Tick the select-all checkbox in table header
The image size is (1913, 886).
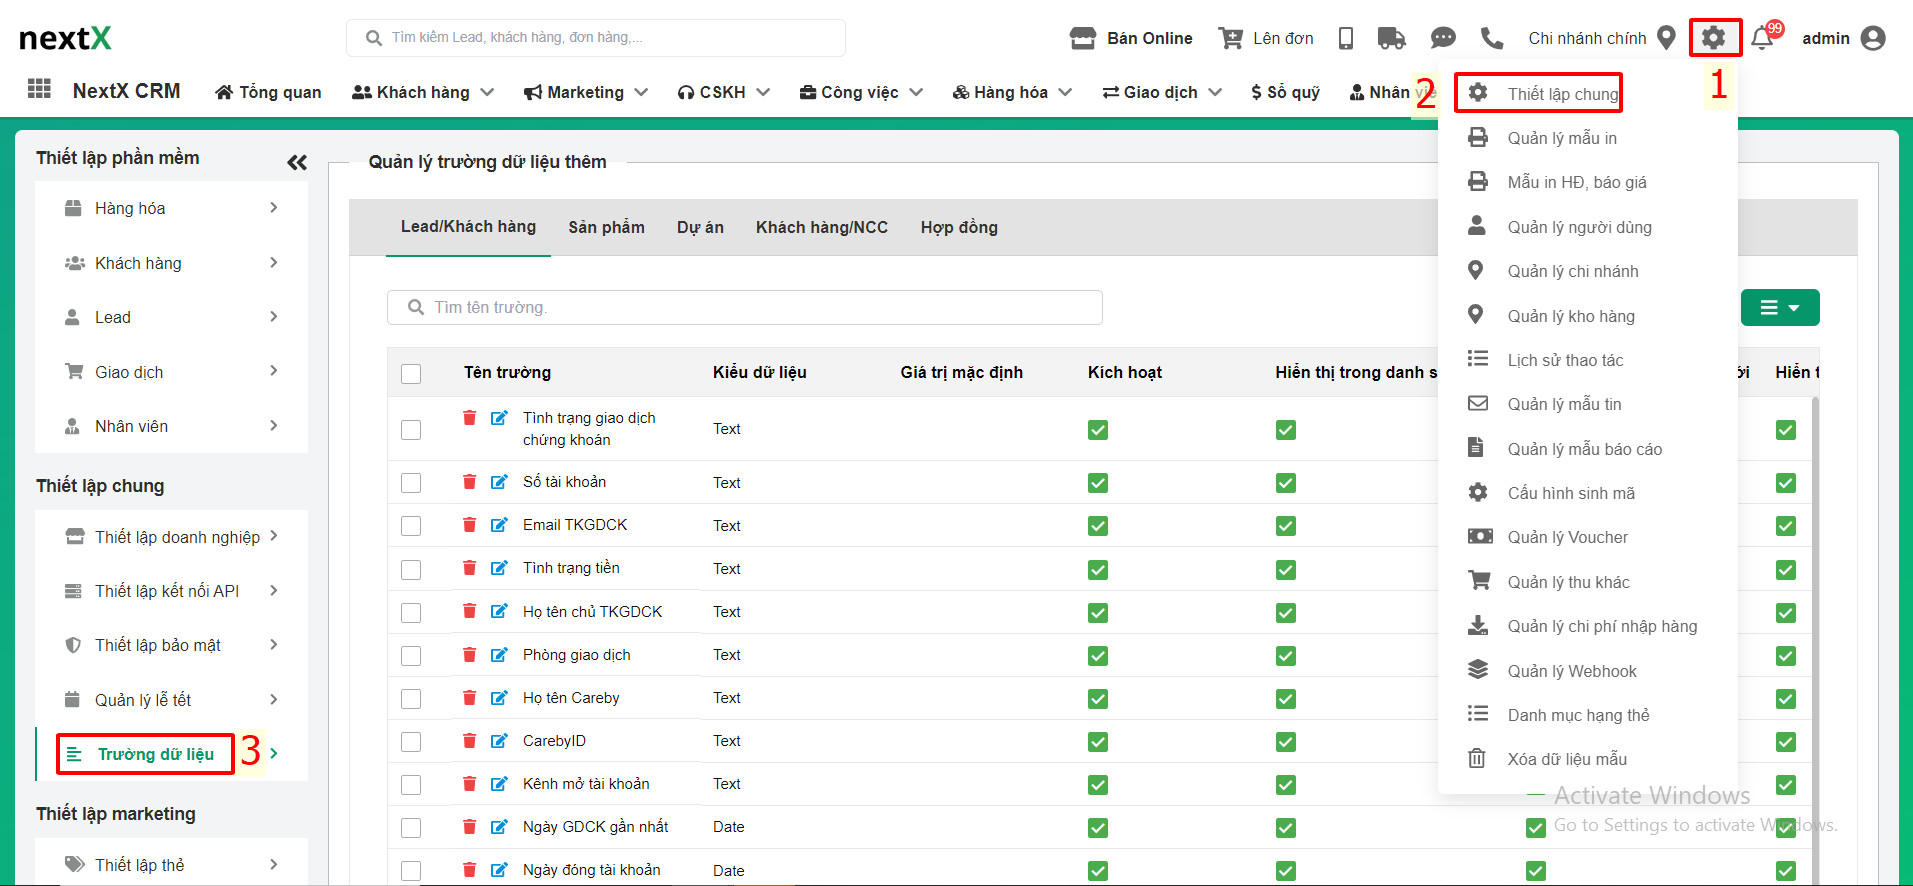tap(411, 373)
